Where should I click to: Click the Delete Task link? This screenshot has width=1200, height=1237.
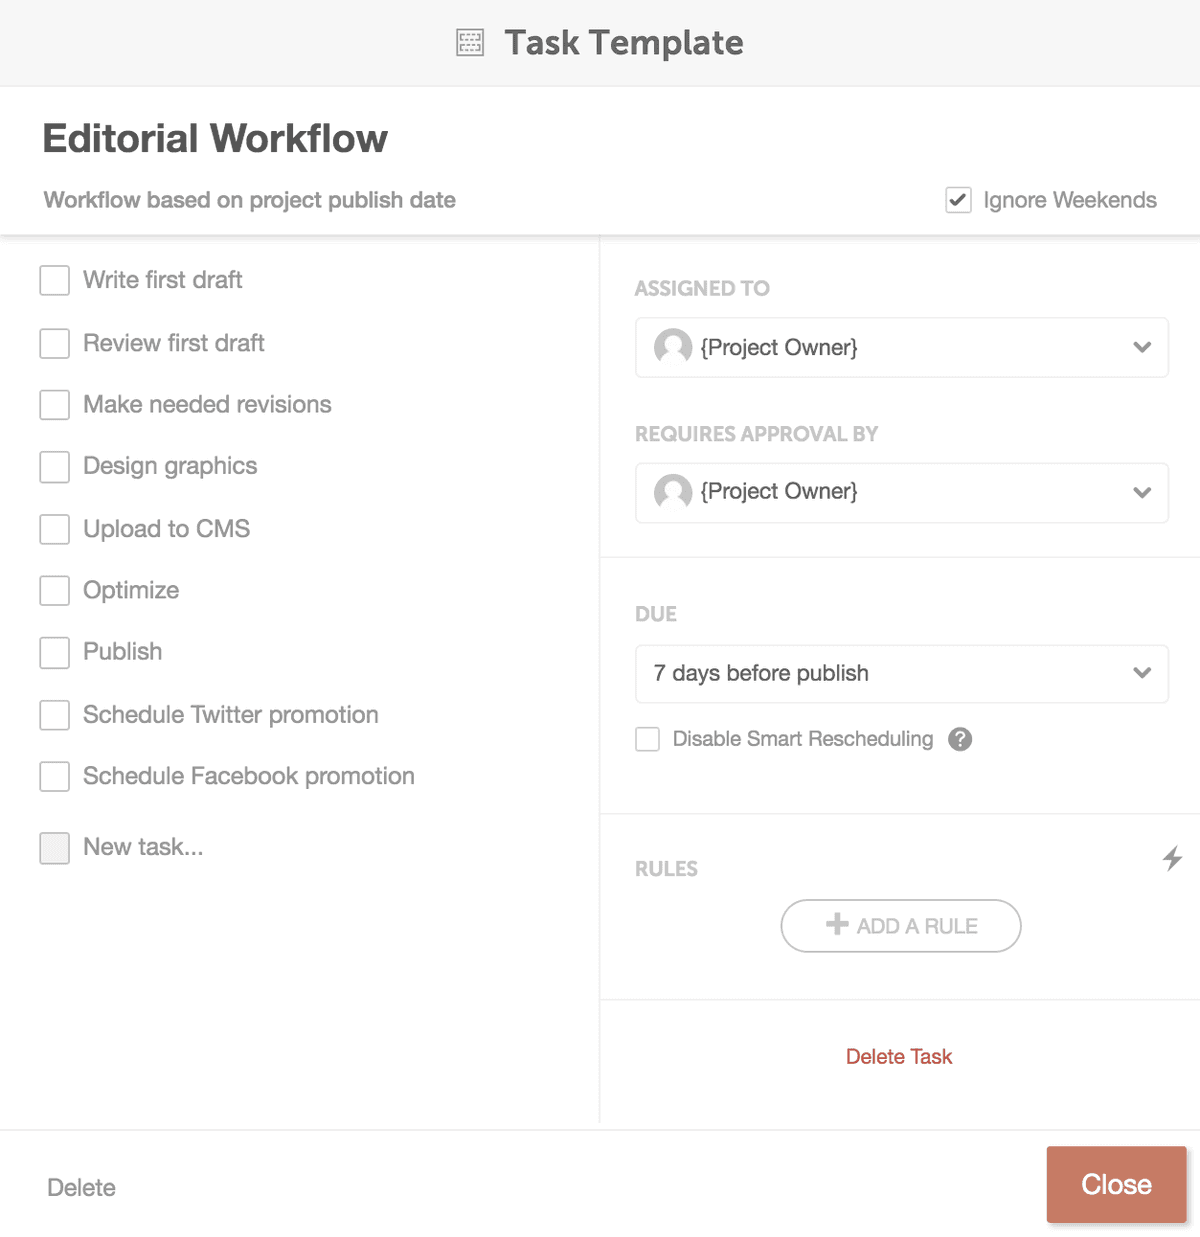click(899, 1056)
